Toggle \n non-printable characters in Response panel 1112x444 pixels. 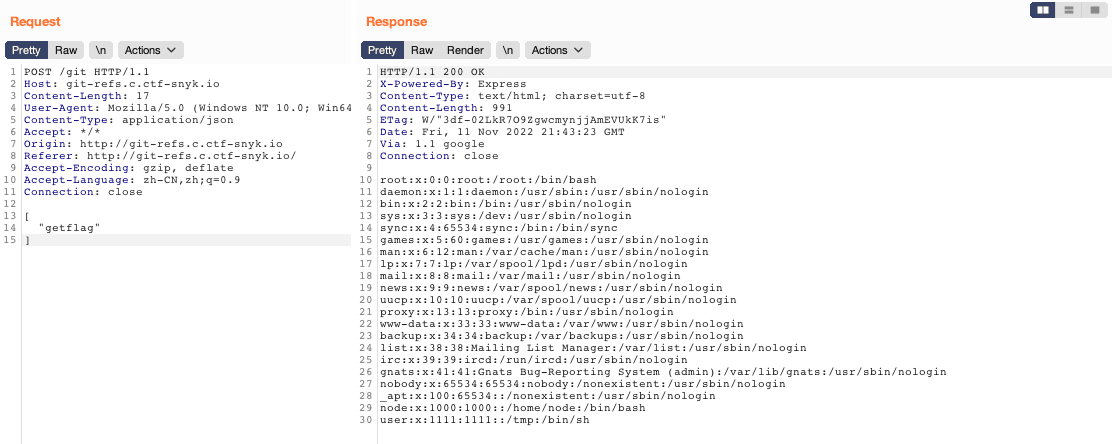click(508, 50)
